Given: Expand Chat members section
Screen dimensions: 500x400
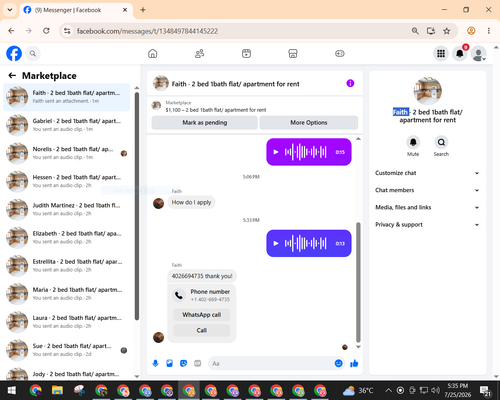Looking at the screenshot, I should coord(427,190).
